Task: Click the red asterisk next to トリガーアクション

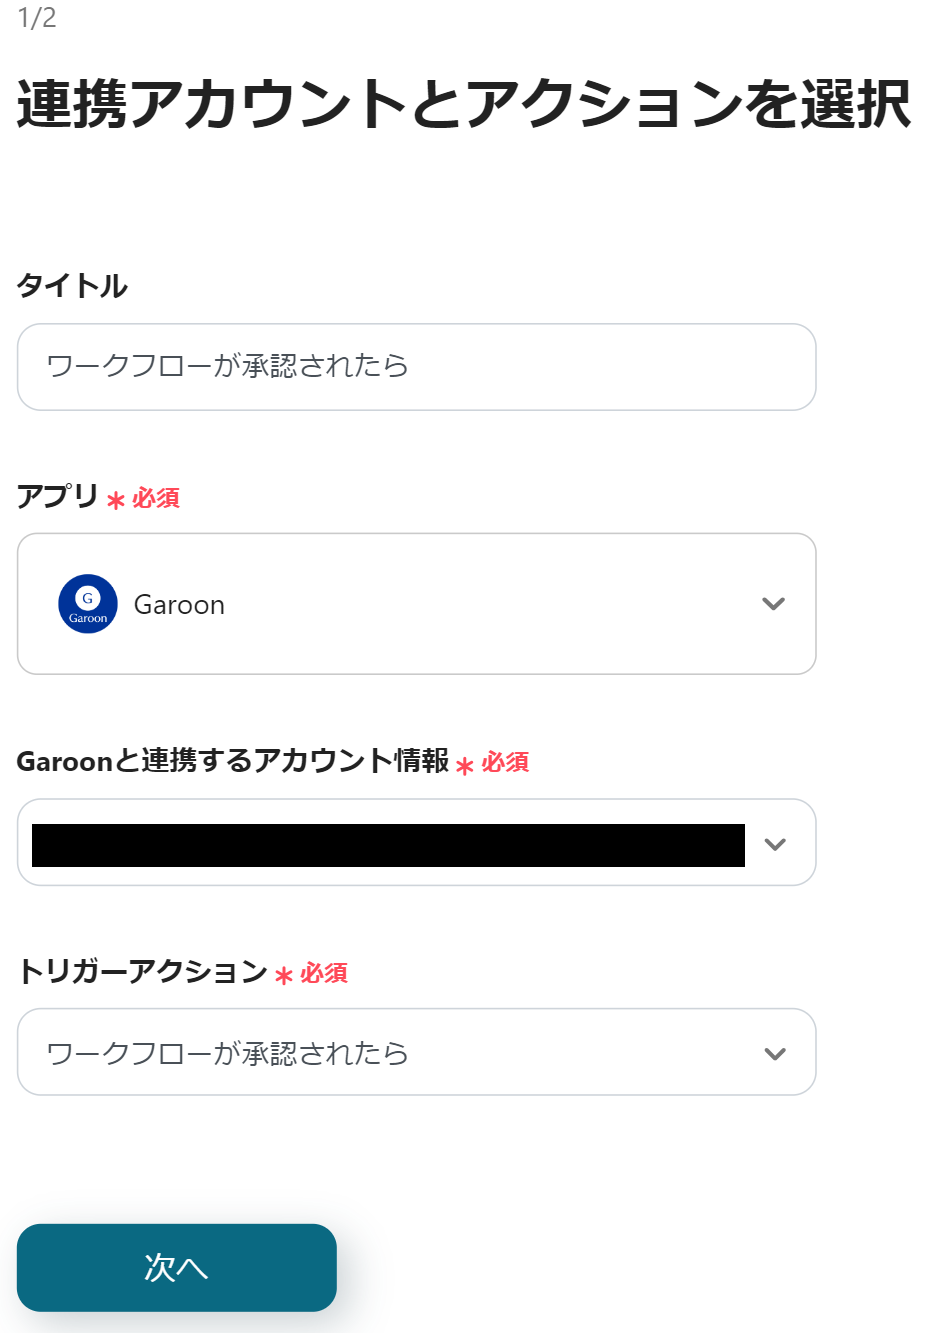Action: tap(284, 975)
